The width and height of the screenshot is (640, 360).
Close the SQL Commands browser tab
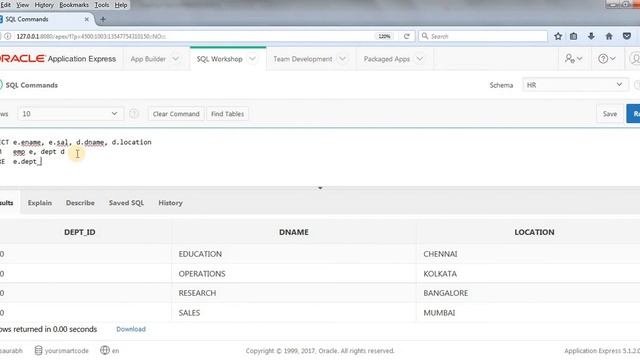tap(87, 19)
